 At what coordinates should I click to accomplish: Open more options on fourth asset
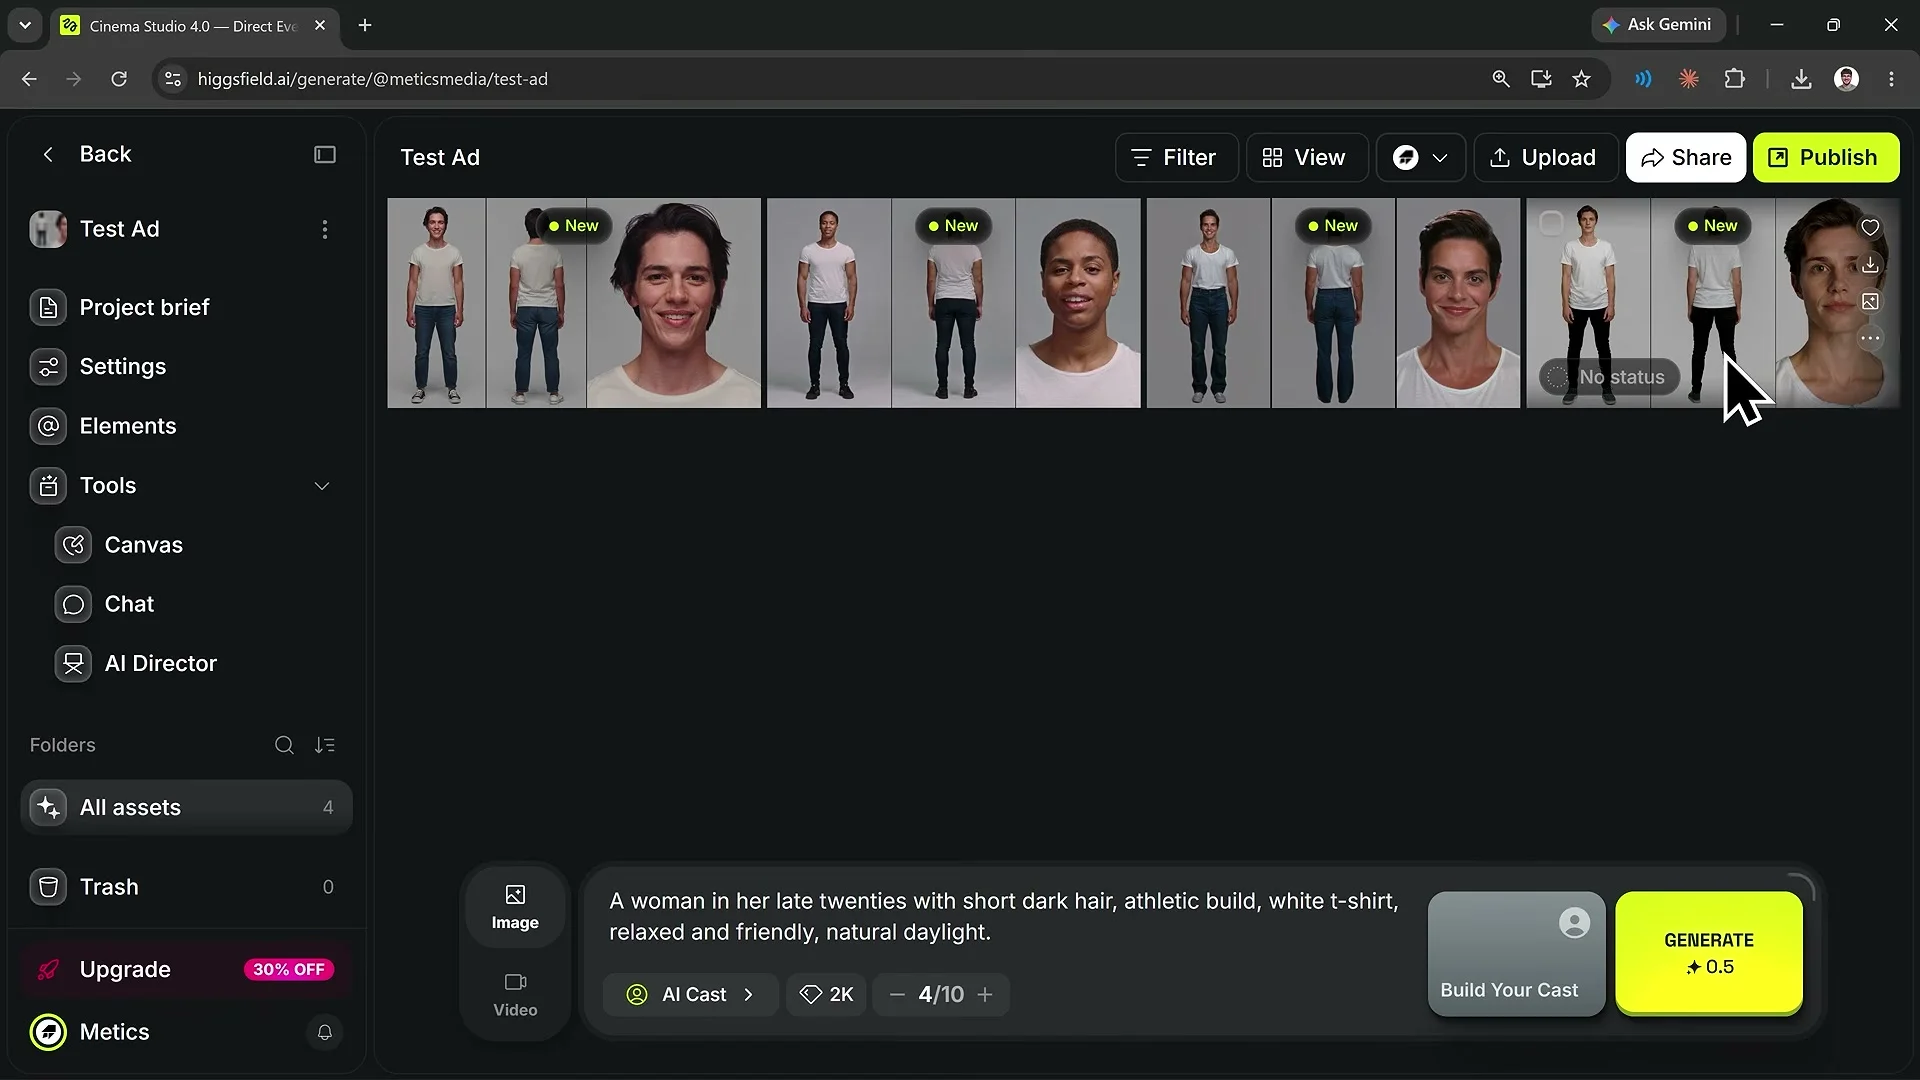[x=1870, y=339]
